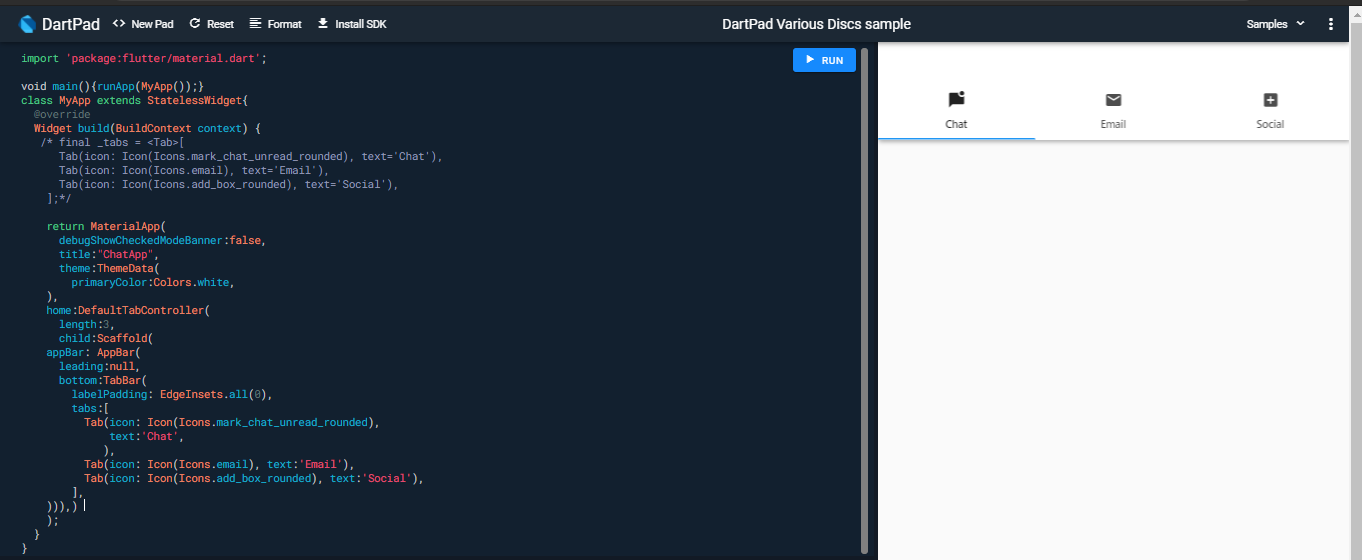The height and width of the screenshot is (560, 1362).
Task: Click the 'Widget build(BuildContext context)' line
Action: coord(147,129)
